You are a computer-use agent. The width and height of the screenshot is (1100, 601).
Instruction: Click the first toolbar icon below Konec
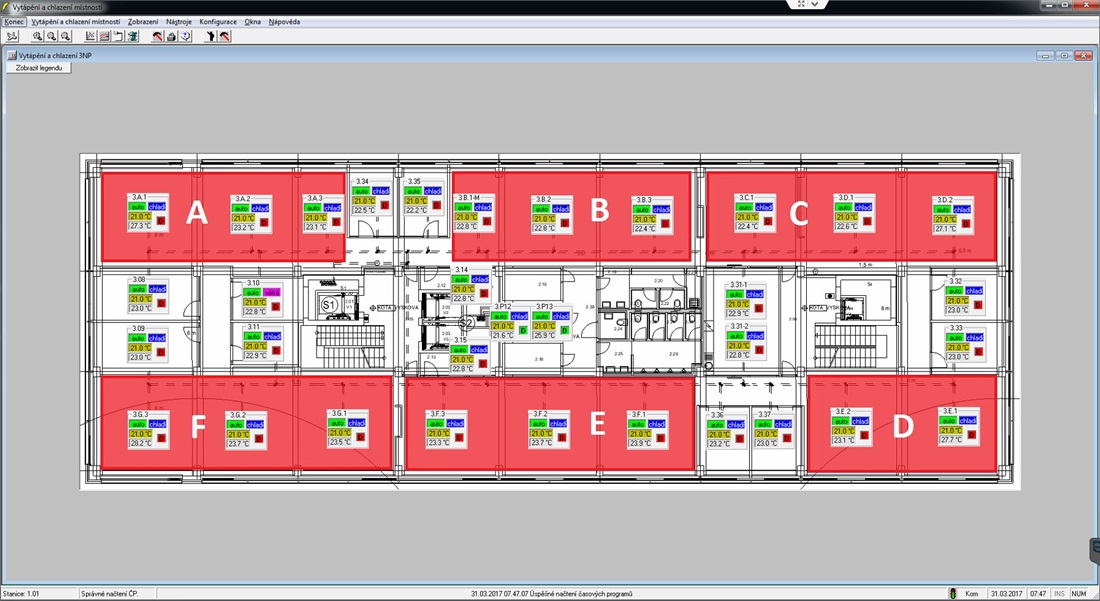12,36
